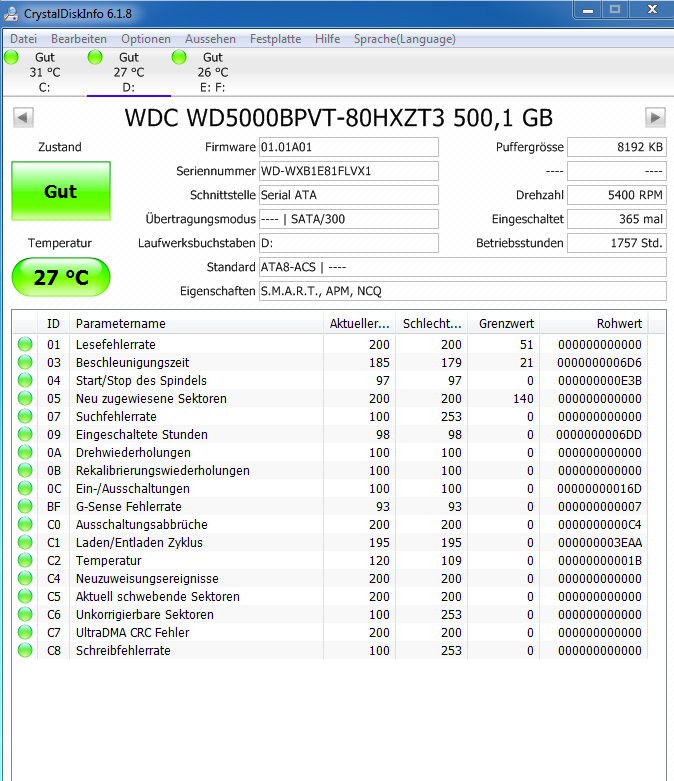Click the green Gut health status button
674x781 pixels.
pyautogui.click(x=61, y=191)
